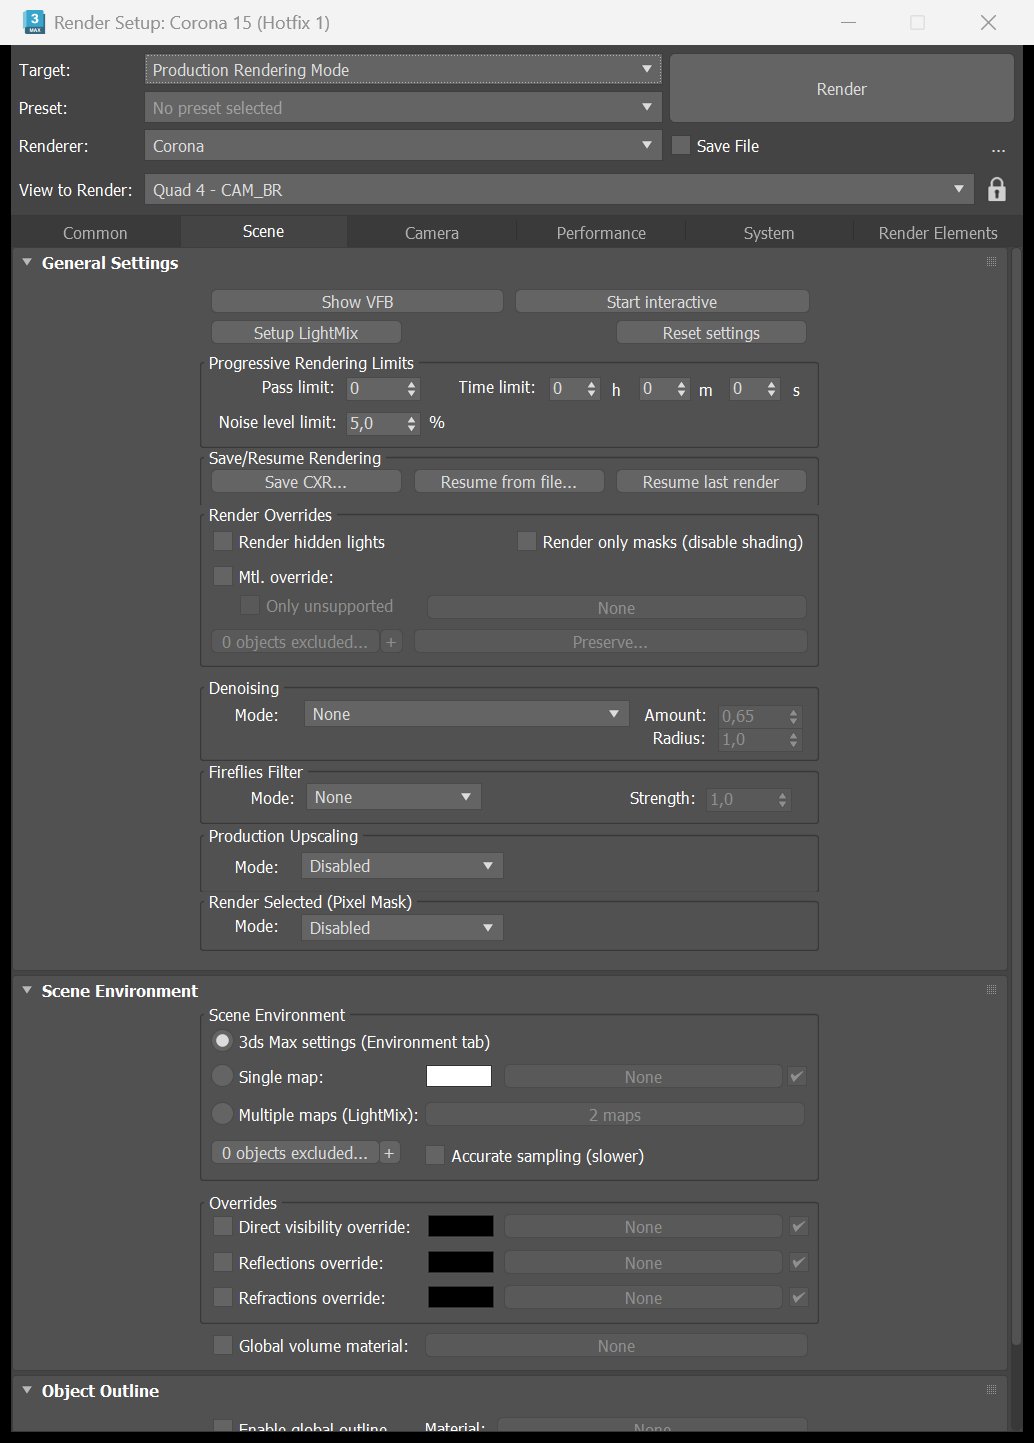
Task: Click the Single map None map slot
Action: pyautogui.click(x=643, y=1077)
